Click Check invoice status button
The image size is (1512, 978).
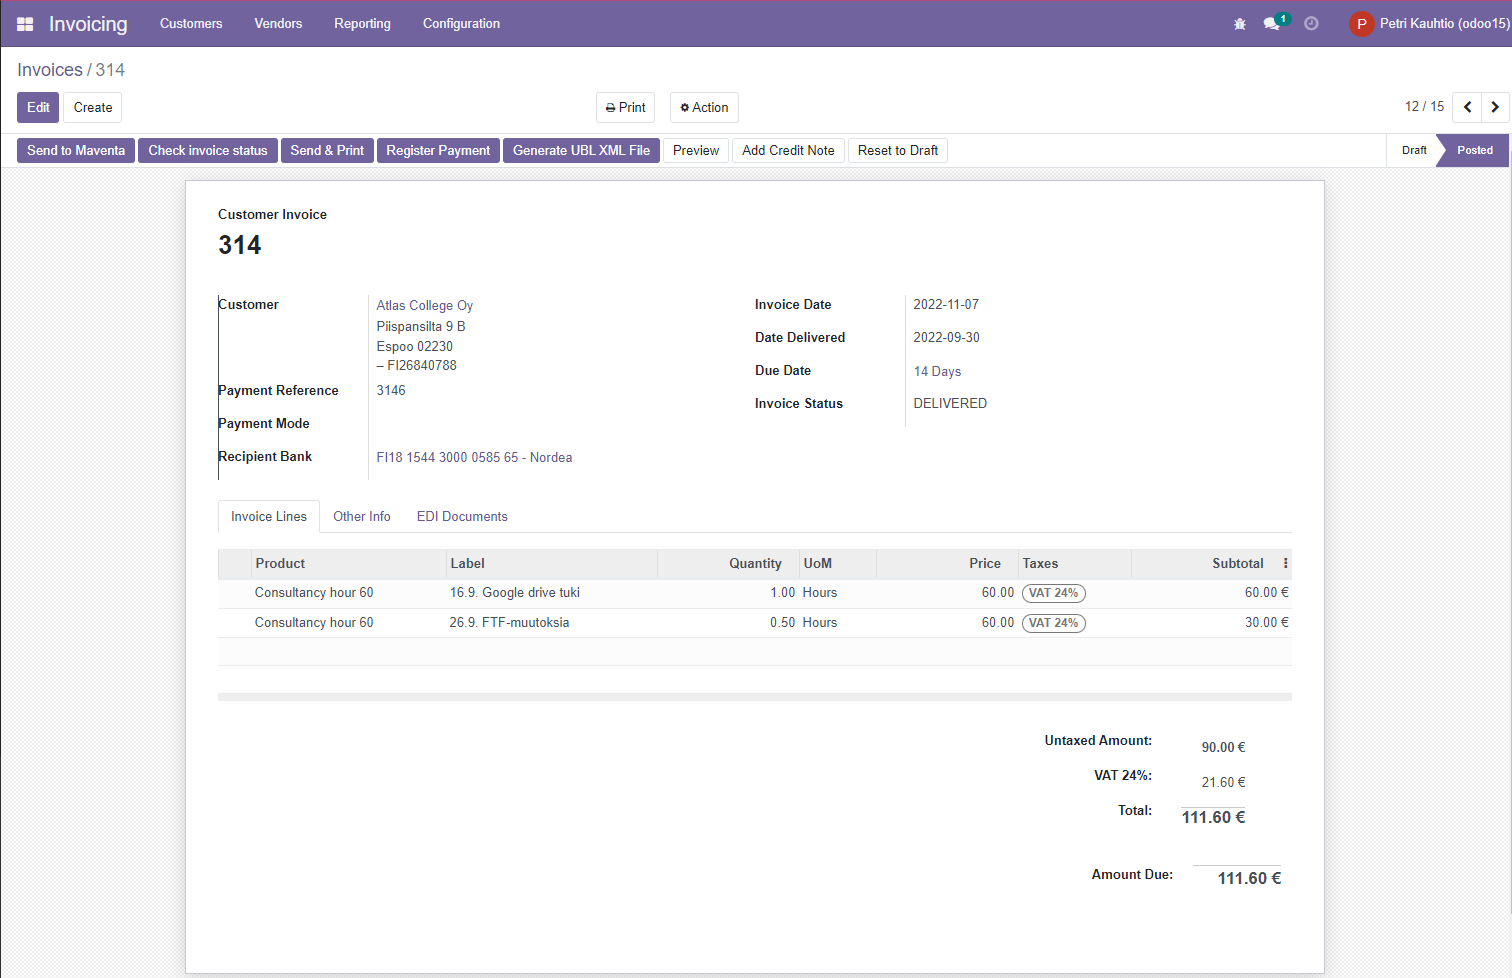[208, 151]
